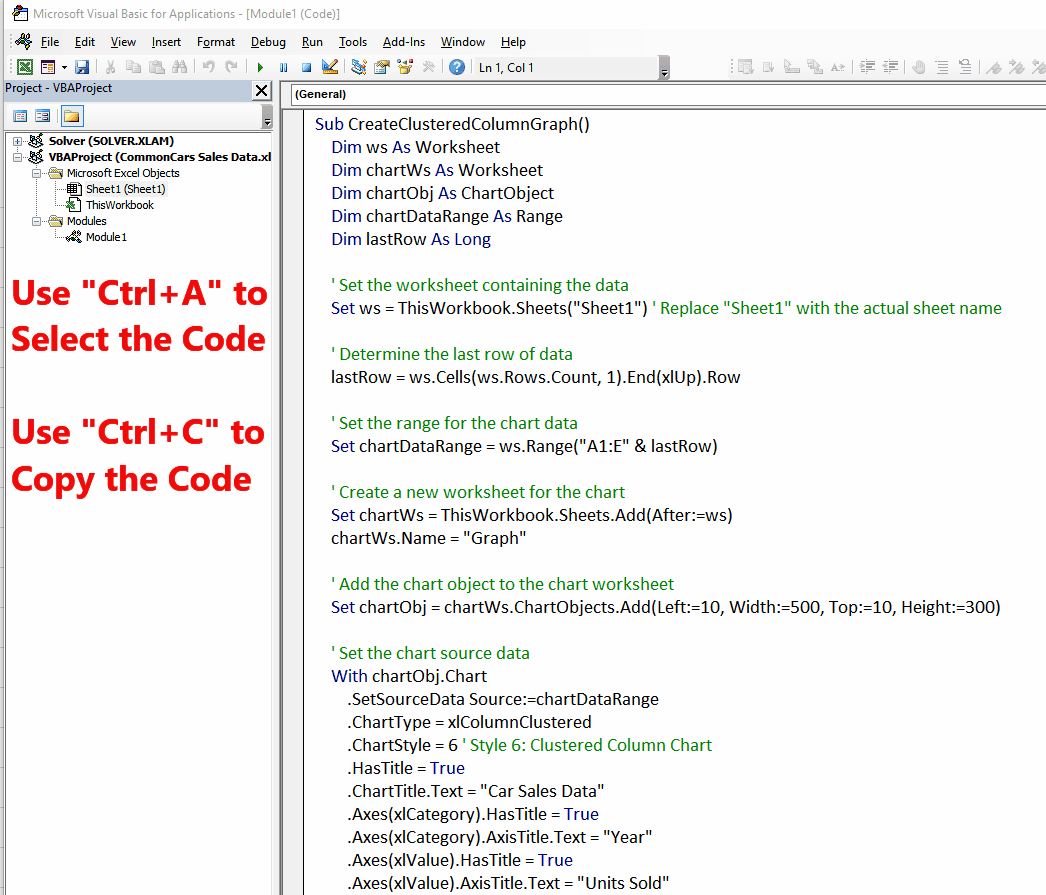
Task: Click View Object icon in Project pane
Action: click(x=43, y=116)
